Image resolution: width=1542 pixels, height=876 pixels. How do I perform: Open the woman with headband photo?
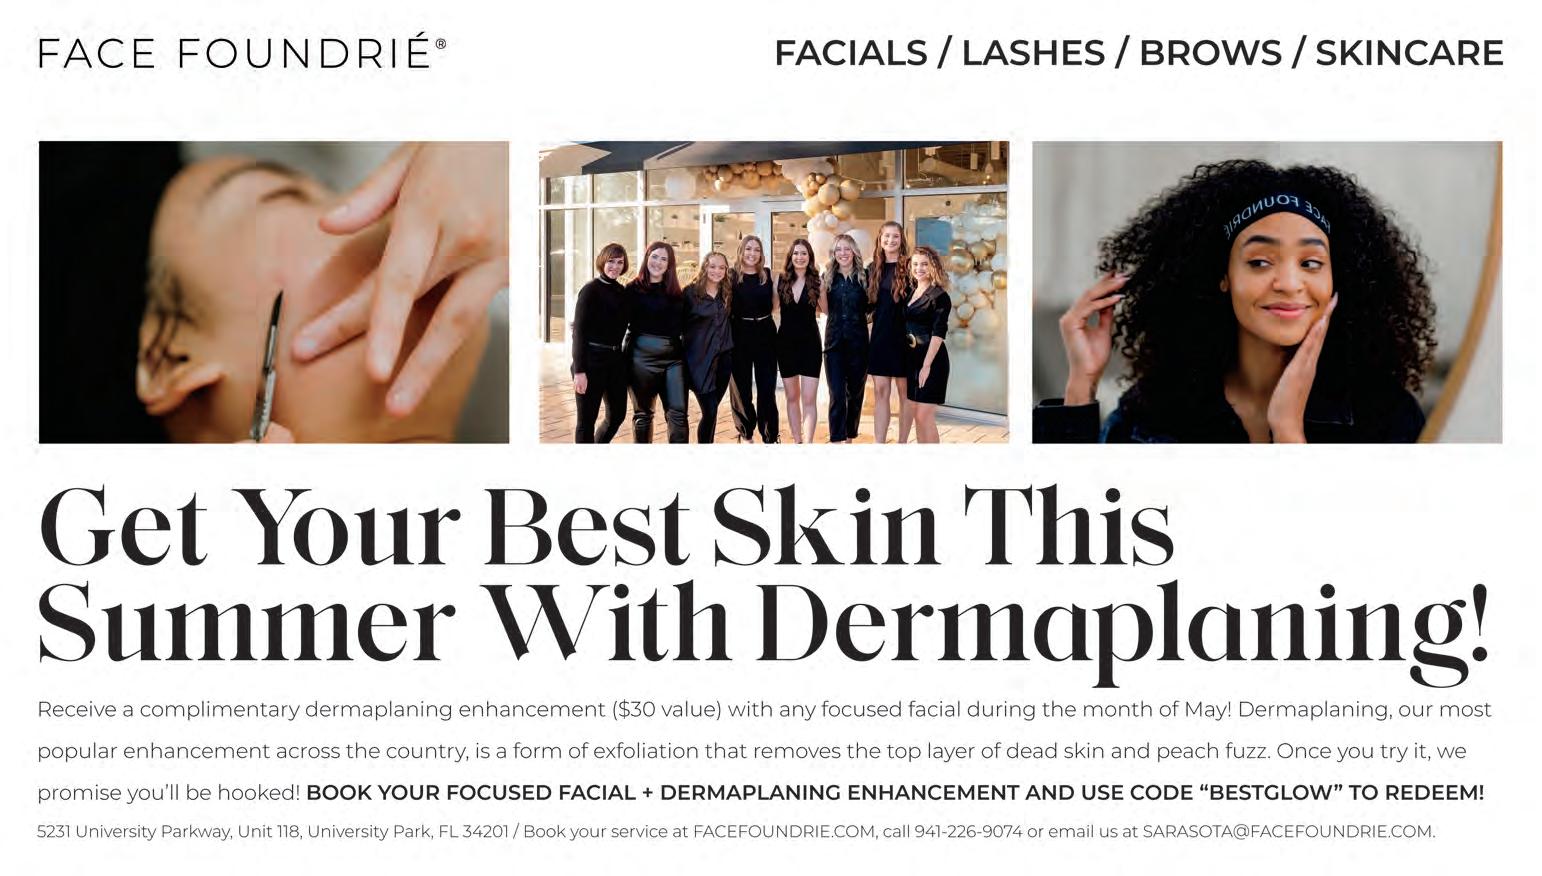tap(1267, 292)
